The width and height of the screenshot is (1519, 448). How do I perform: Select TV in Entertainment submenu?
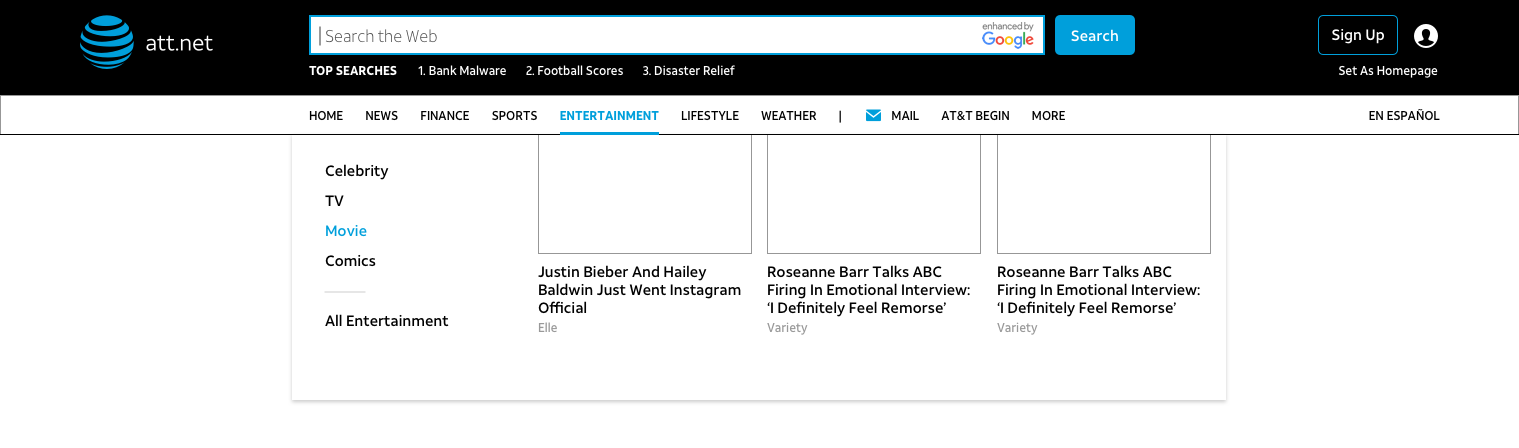(334, 201)
